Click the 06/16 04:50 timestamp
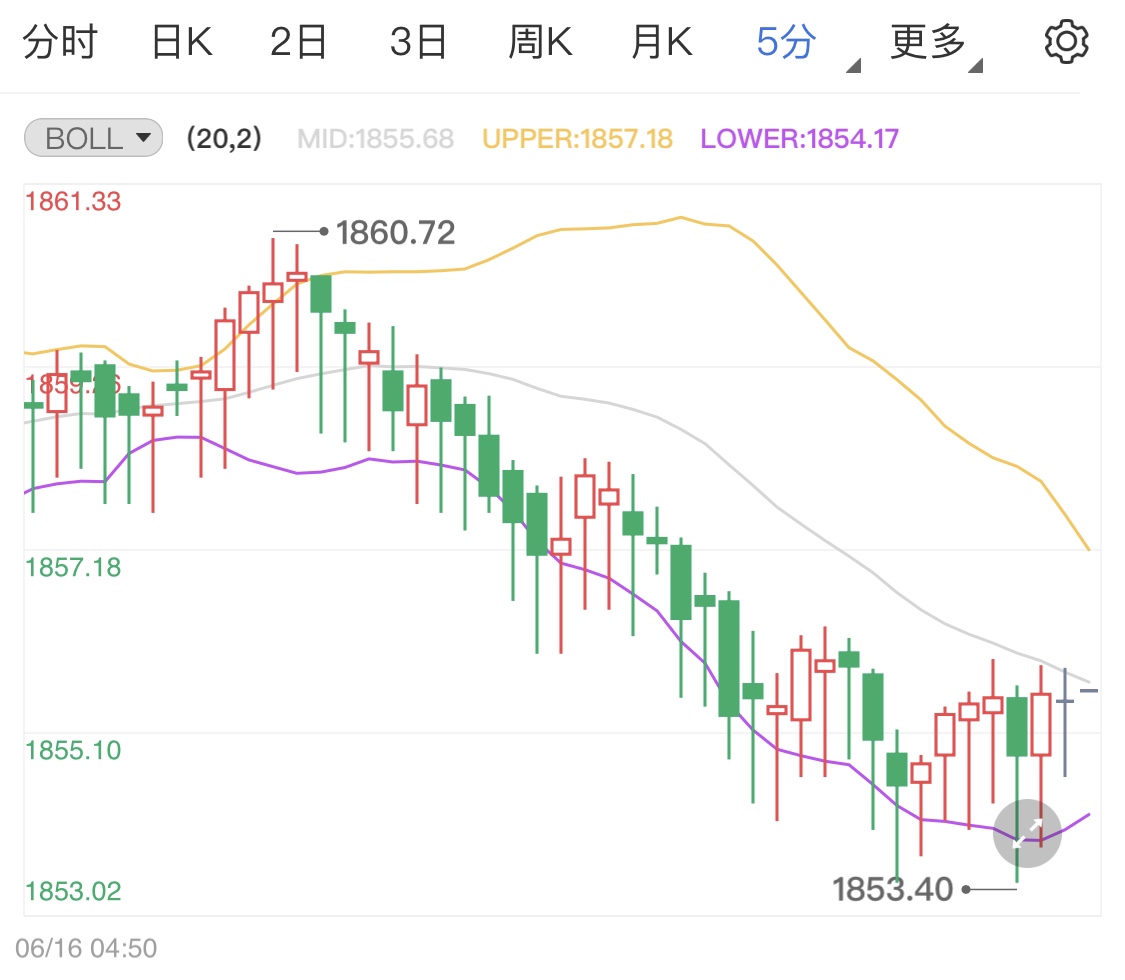The height and width of the screenshot is (980, 1125). click(86, 948)
